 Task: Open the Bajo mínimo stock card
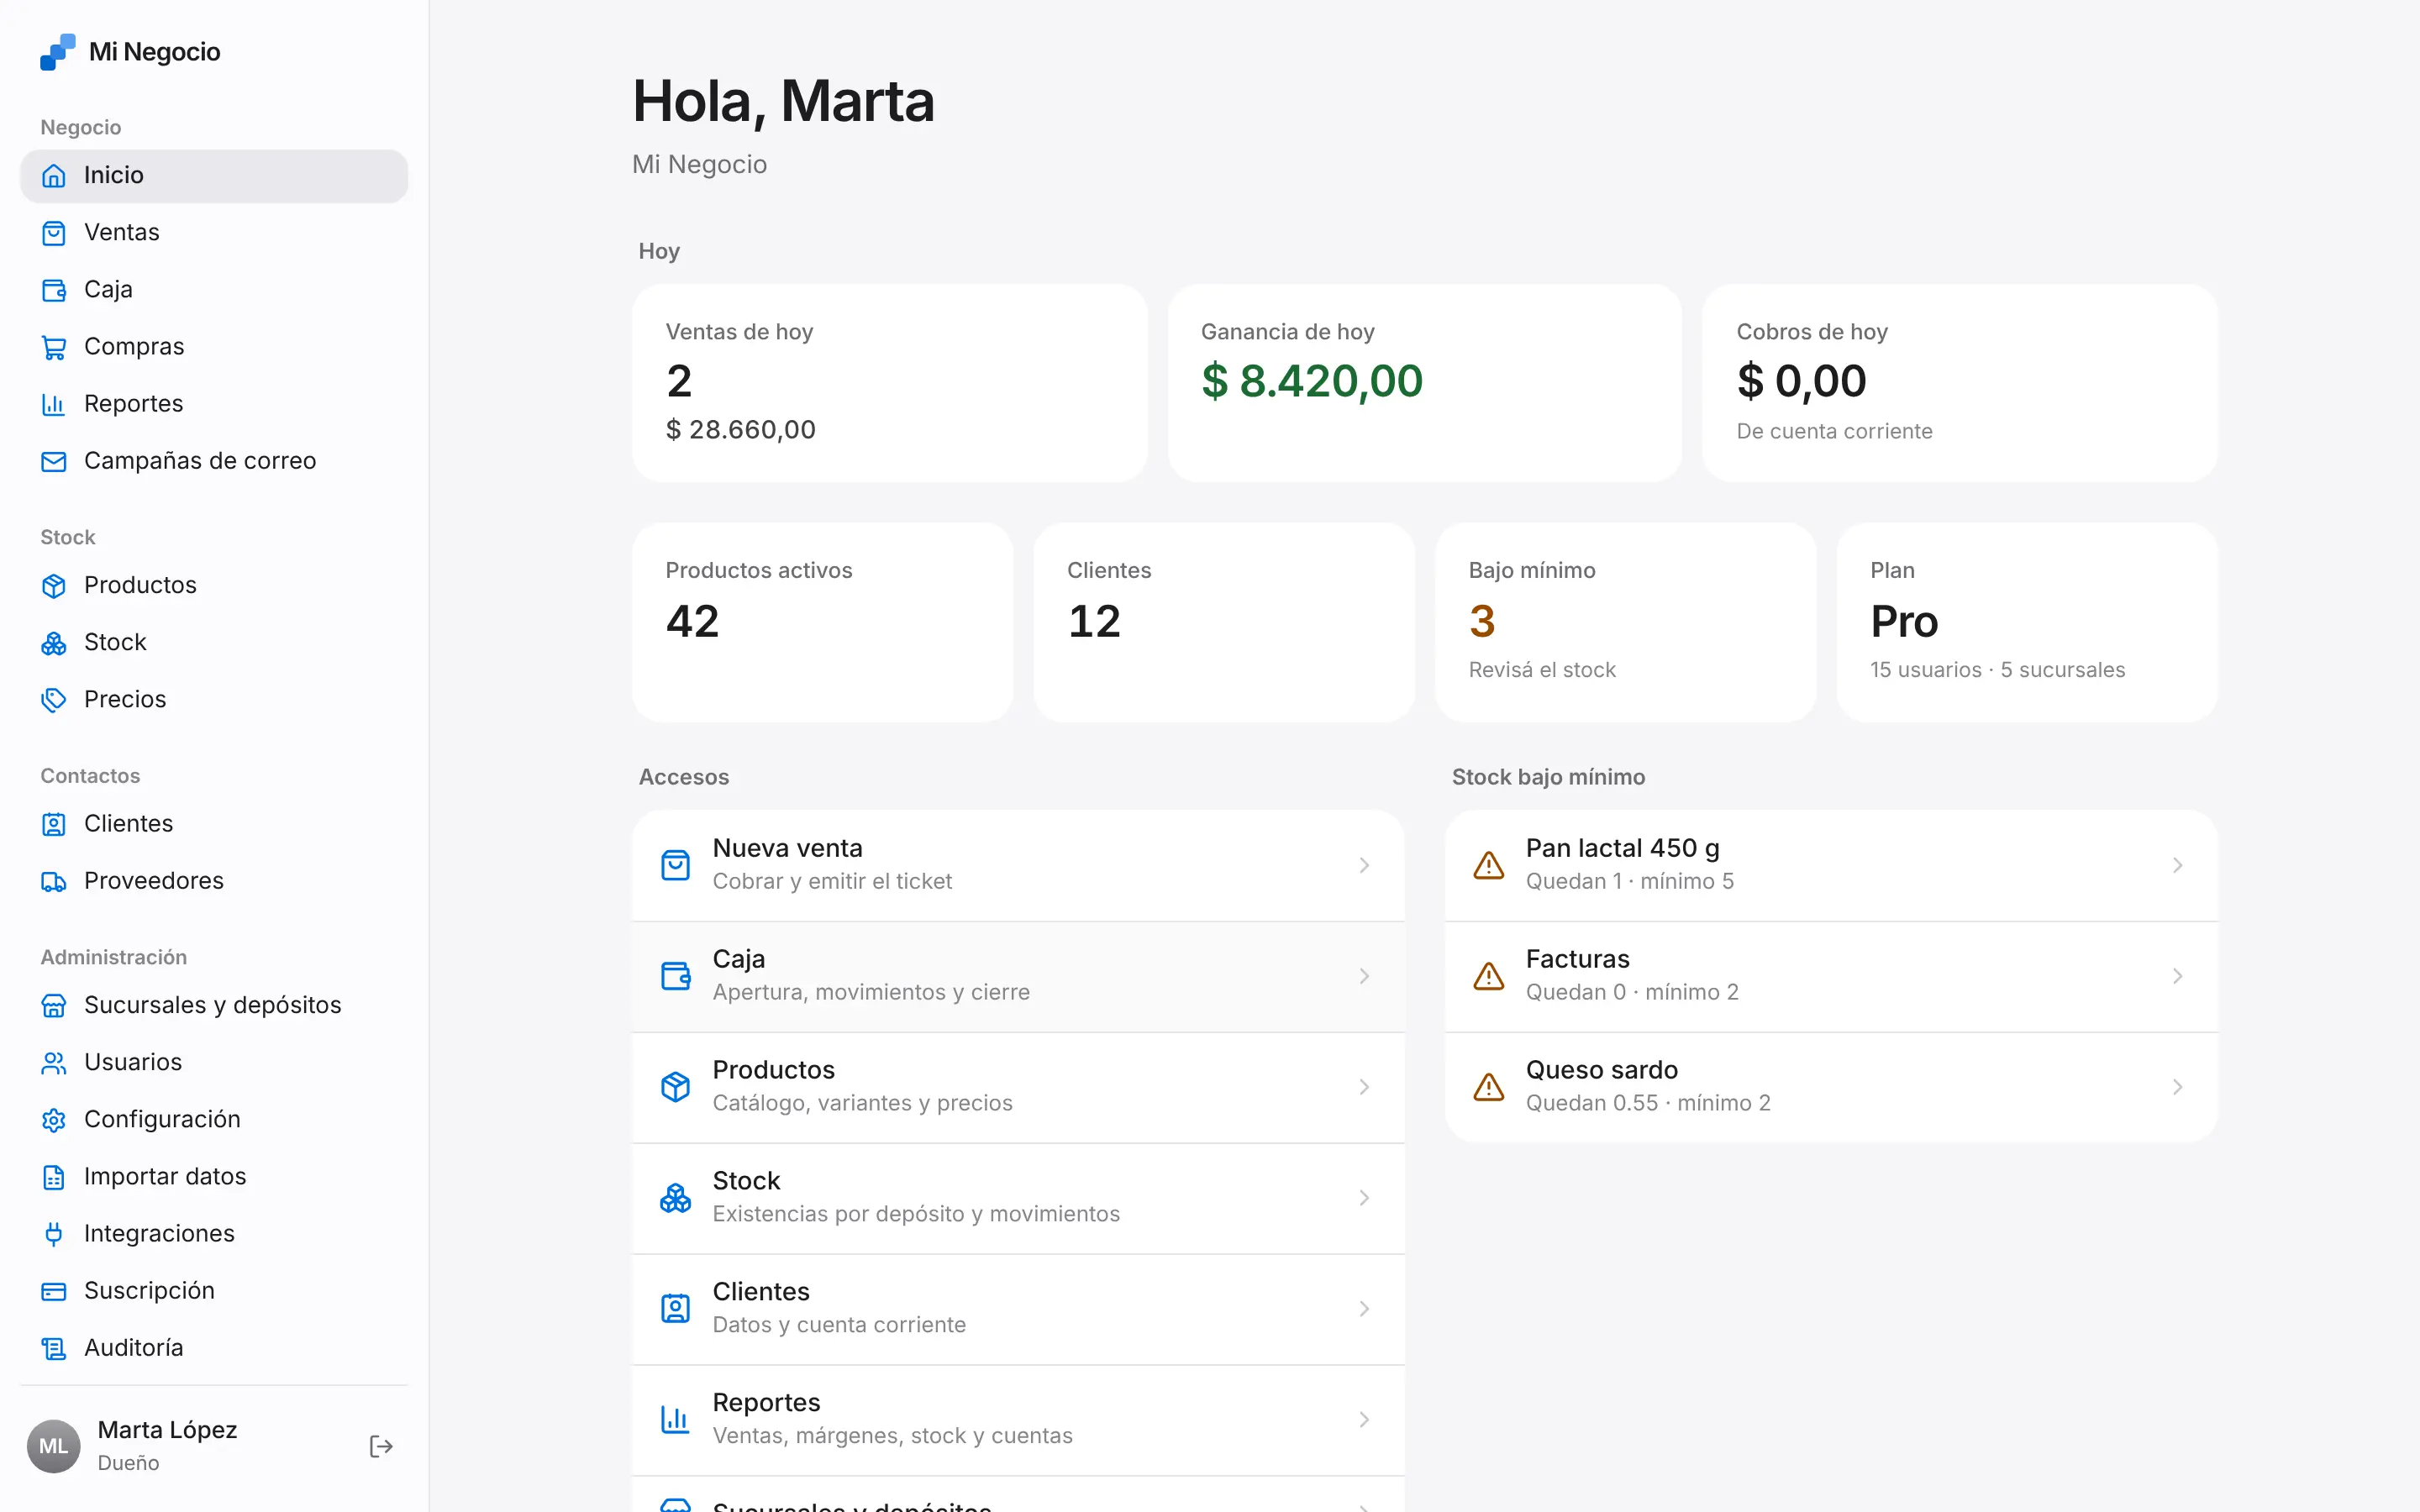(1625, 622)
